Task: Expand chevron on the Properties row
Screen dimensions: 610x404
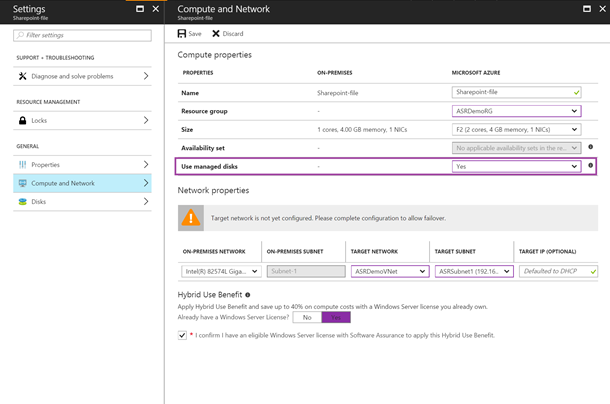Action: pos(146,165)
